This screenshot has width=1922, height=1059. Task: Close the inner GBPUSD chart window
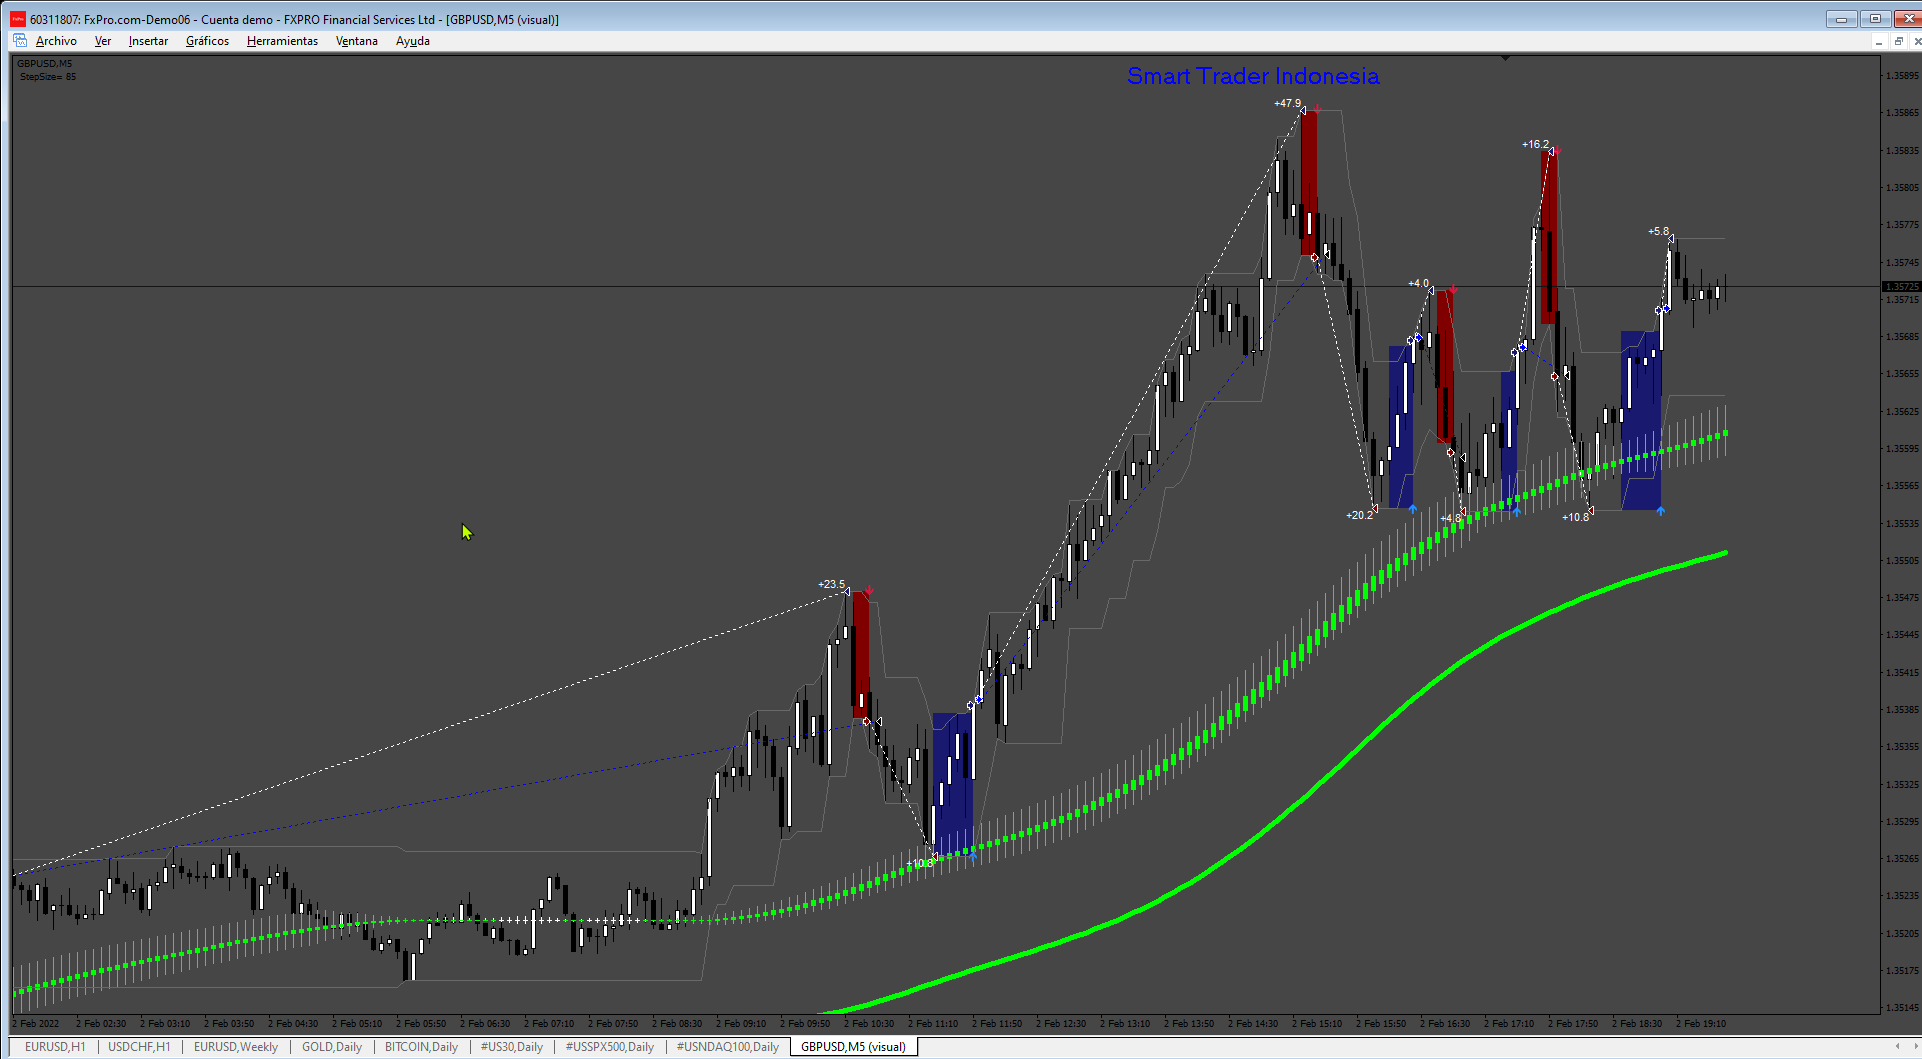(x=1916, y=42)
